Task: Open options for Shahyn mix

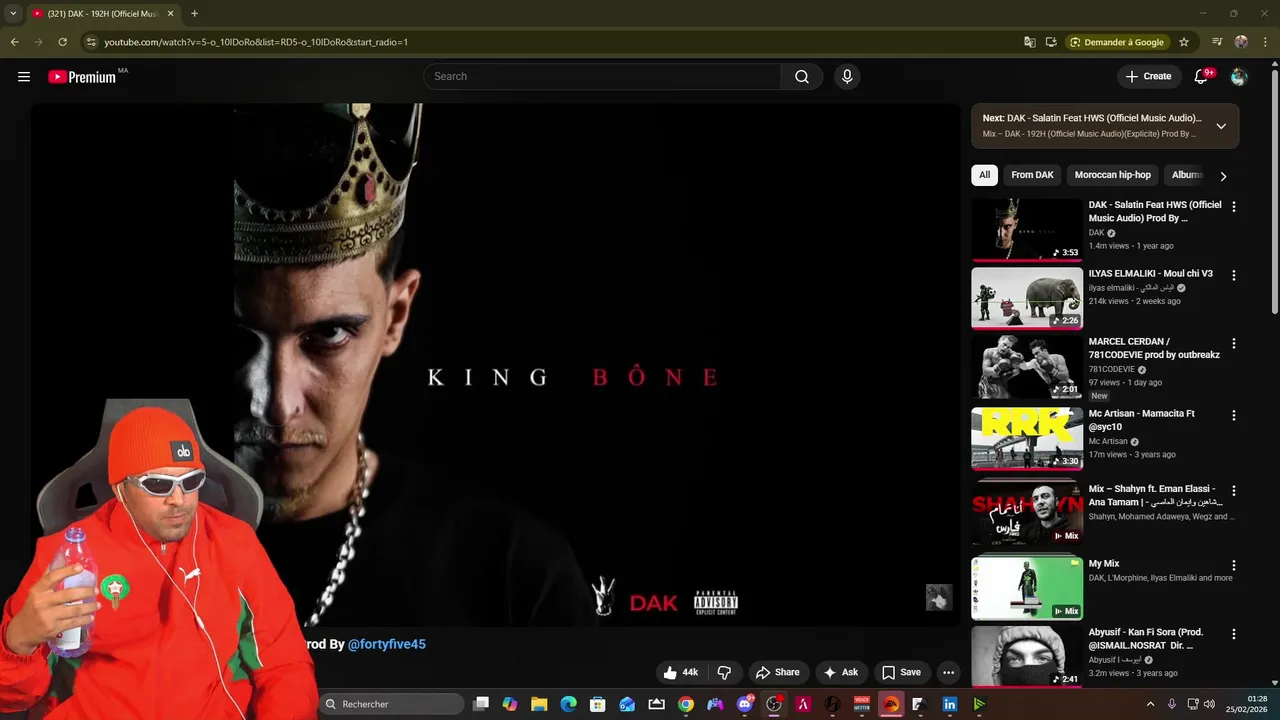Action: [x=1233, y=491]
